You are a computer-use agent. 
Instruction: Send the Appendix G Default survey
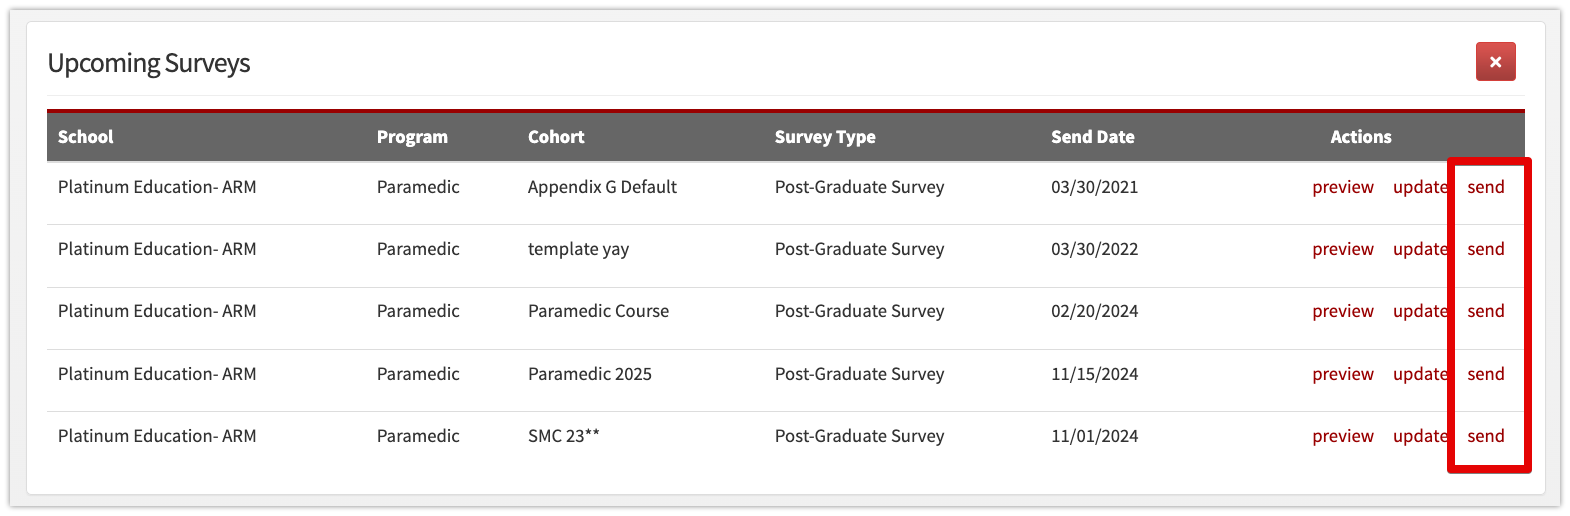point(1486,187)
